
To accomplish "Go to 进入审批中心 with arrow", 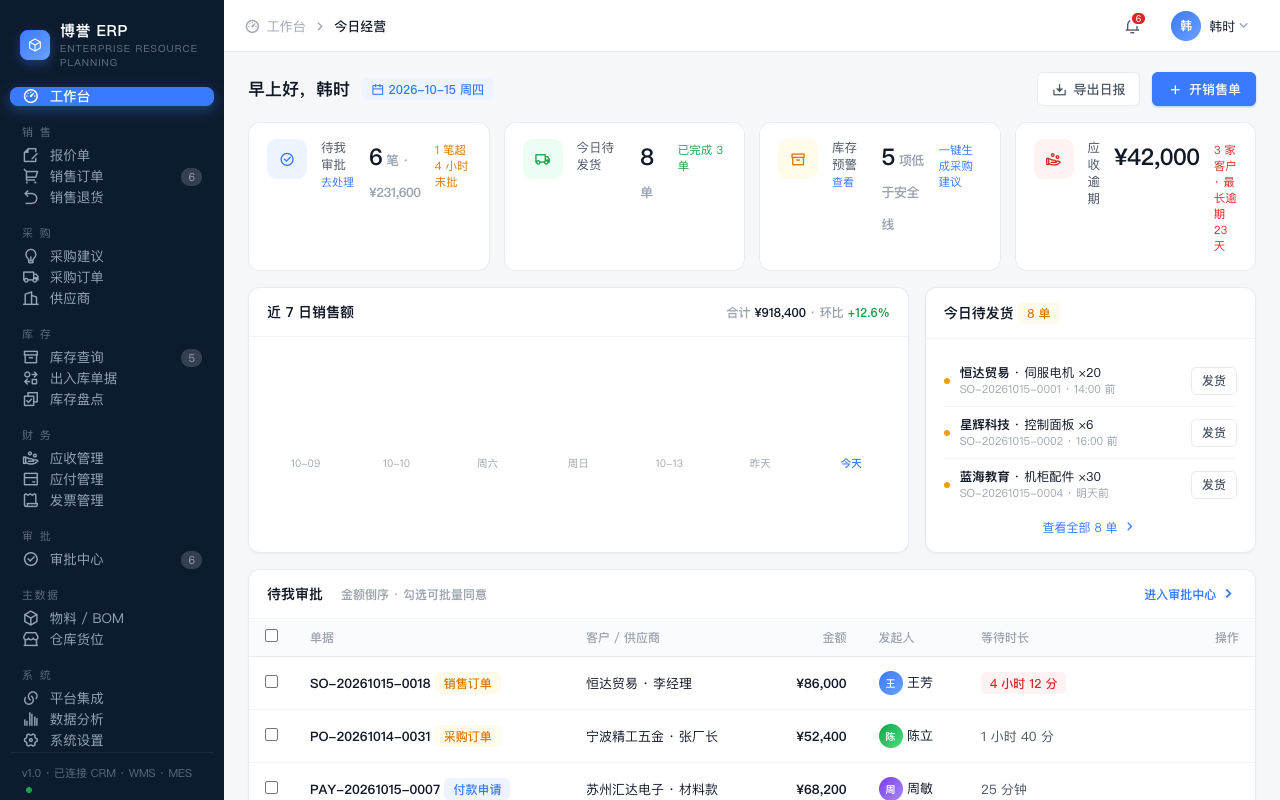I will (x=1189, y=594).
